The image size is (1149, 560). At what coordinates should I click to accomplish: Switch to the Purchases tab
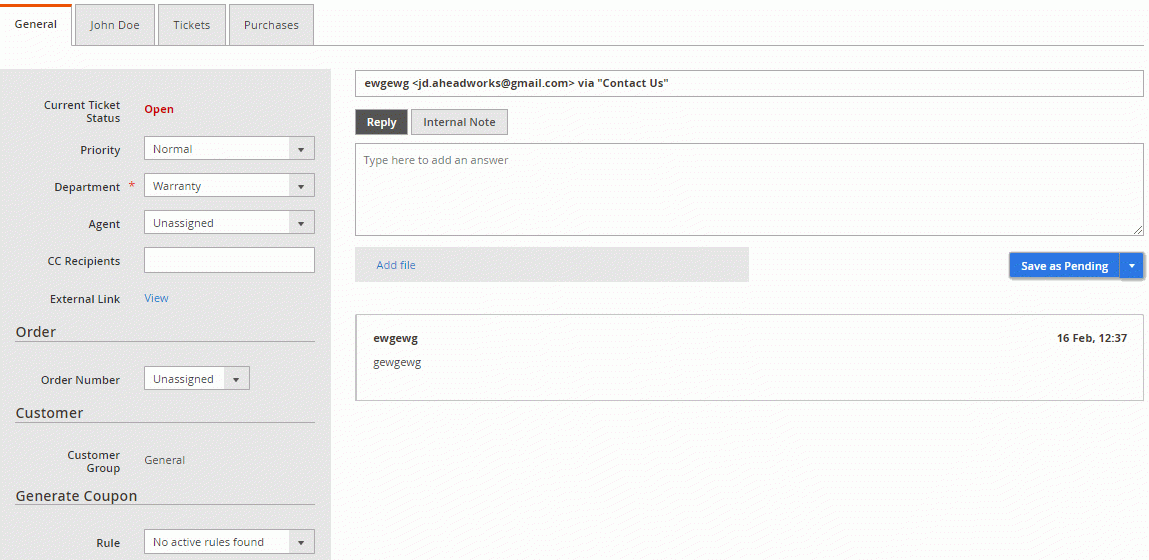coord(271,25)
